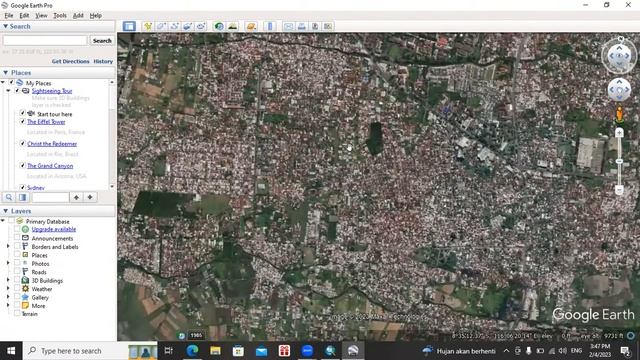Select the Add Image Overlay tool
The image size is (640, 360).
pyautogui.click(x=187, y=26)
